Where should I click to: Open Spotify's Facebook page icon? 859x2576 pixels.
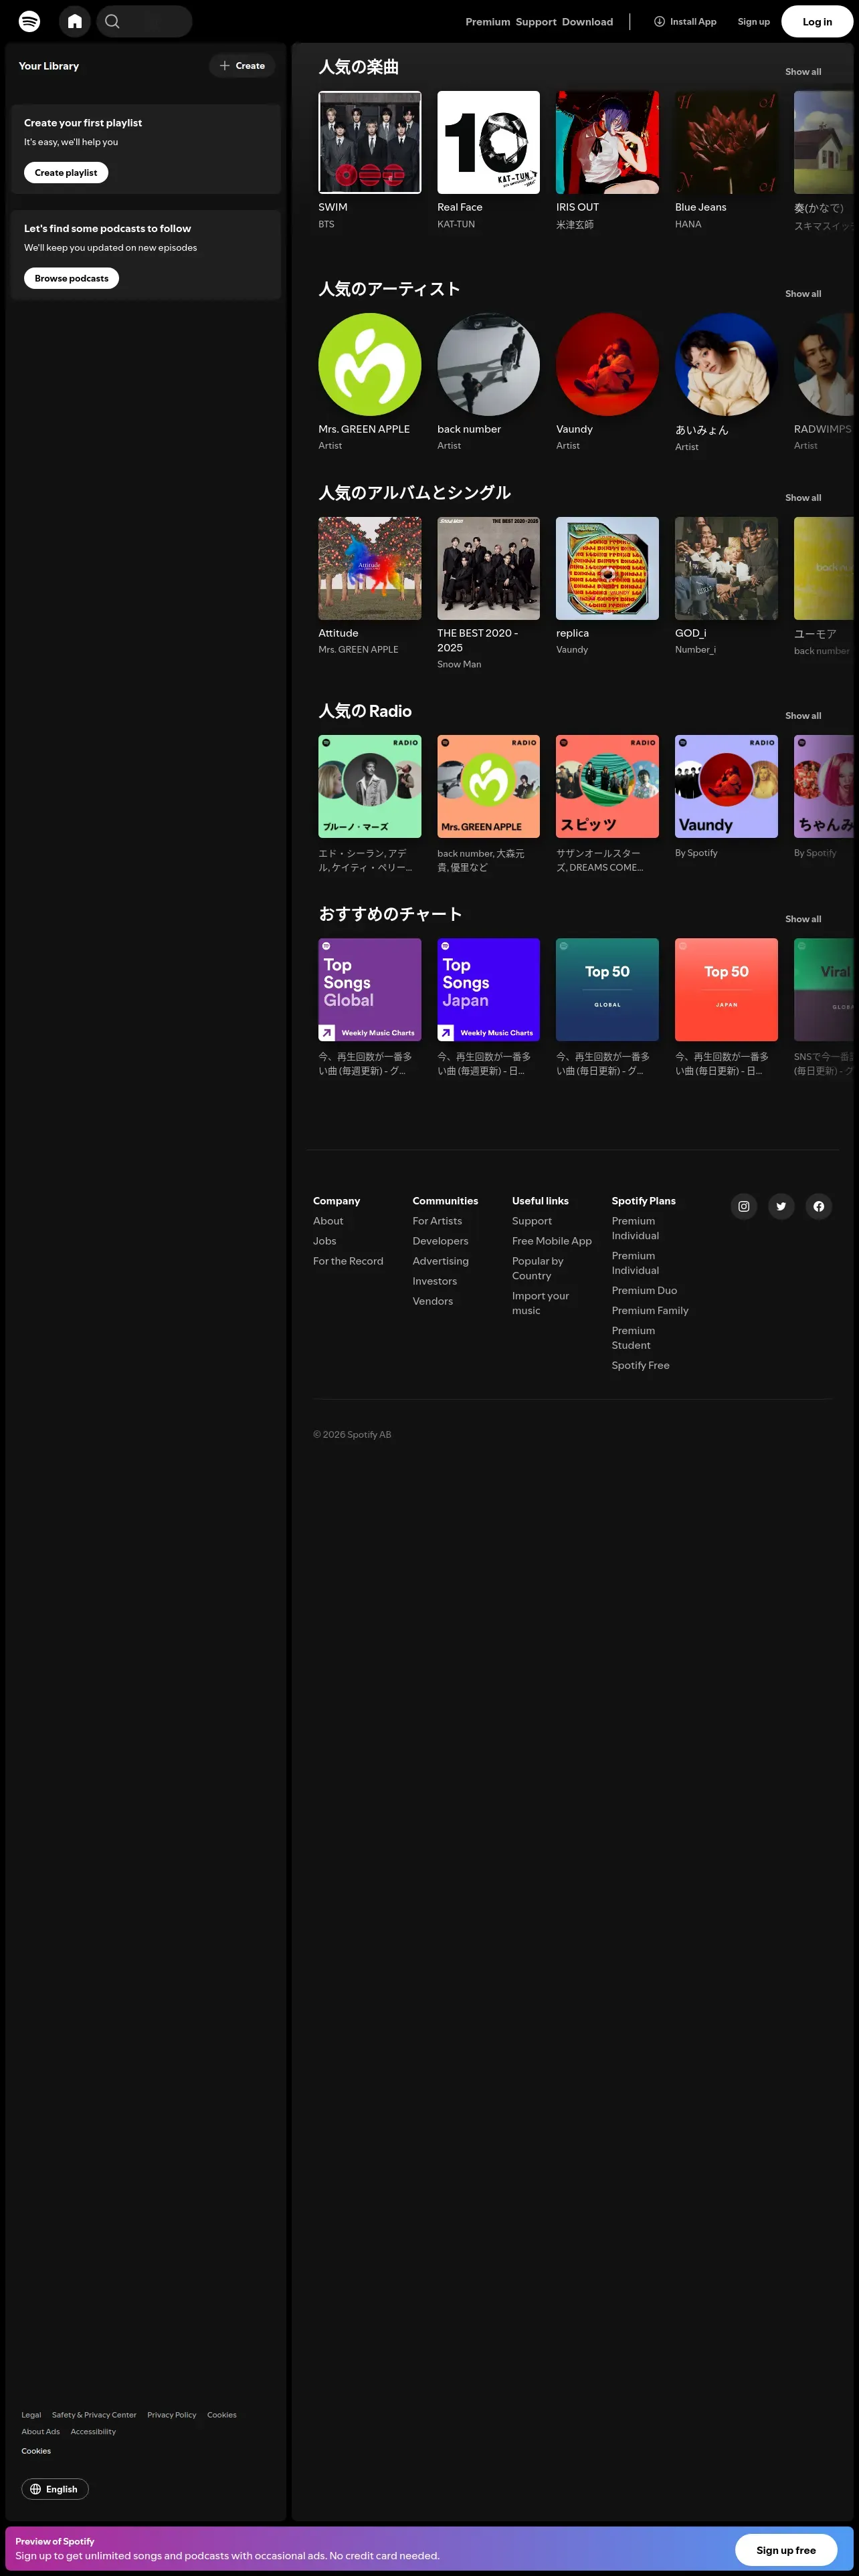(x=819, y=1206)
